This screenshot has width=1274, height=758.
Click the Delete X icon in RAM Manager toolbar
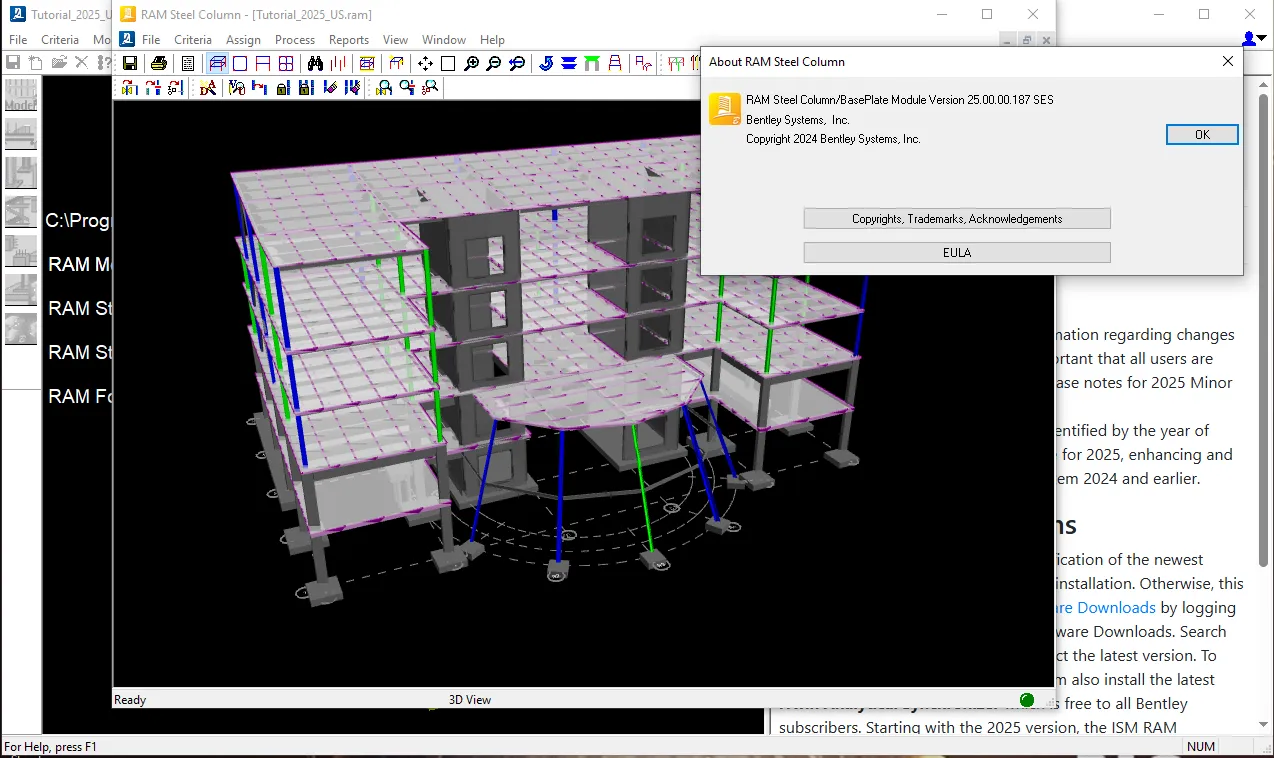click(x=82, y=62)
